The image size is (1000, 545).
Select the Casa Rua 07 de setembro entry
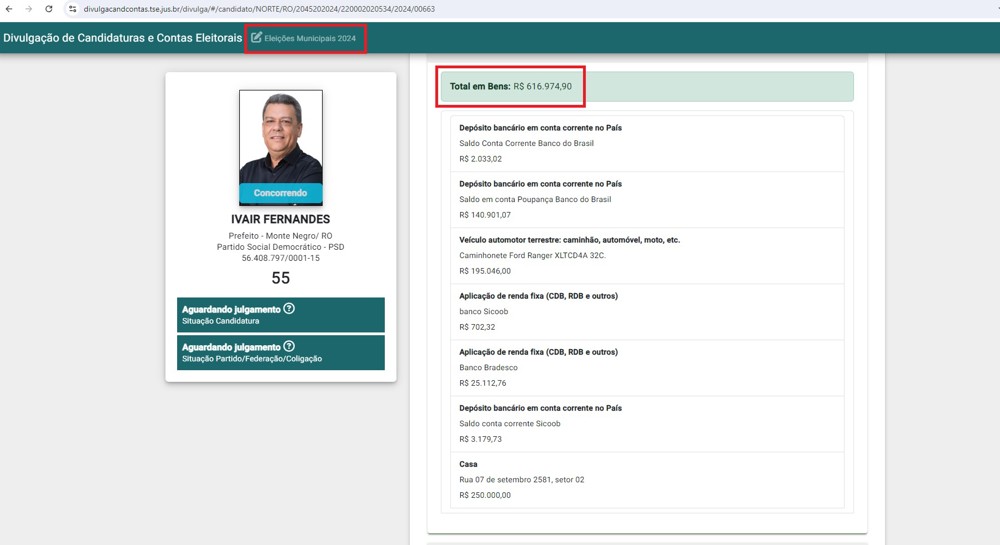click(x=647, y=480)
